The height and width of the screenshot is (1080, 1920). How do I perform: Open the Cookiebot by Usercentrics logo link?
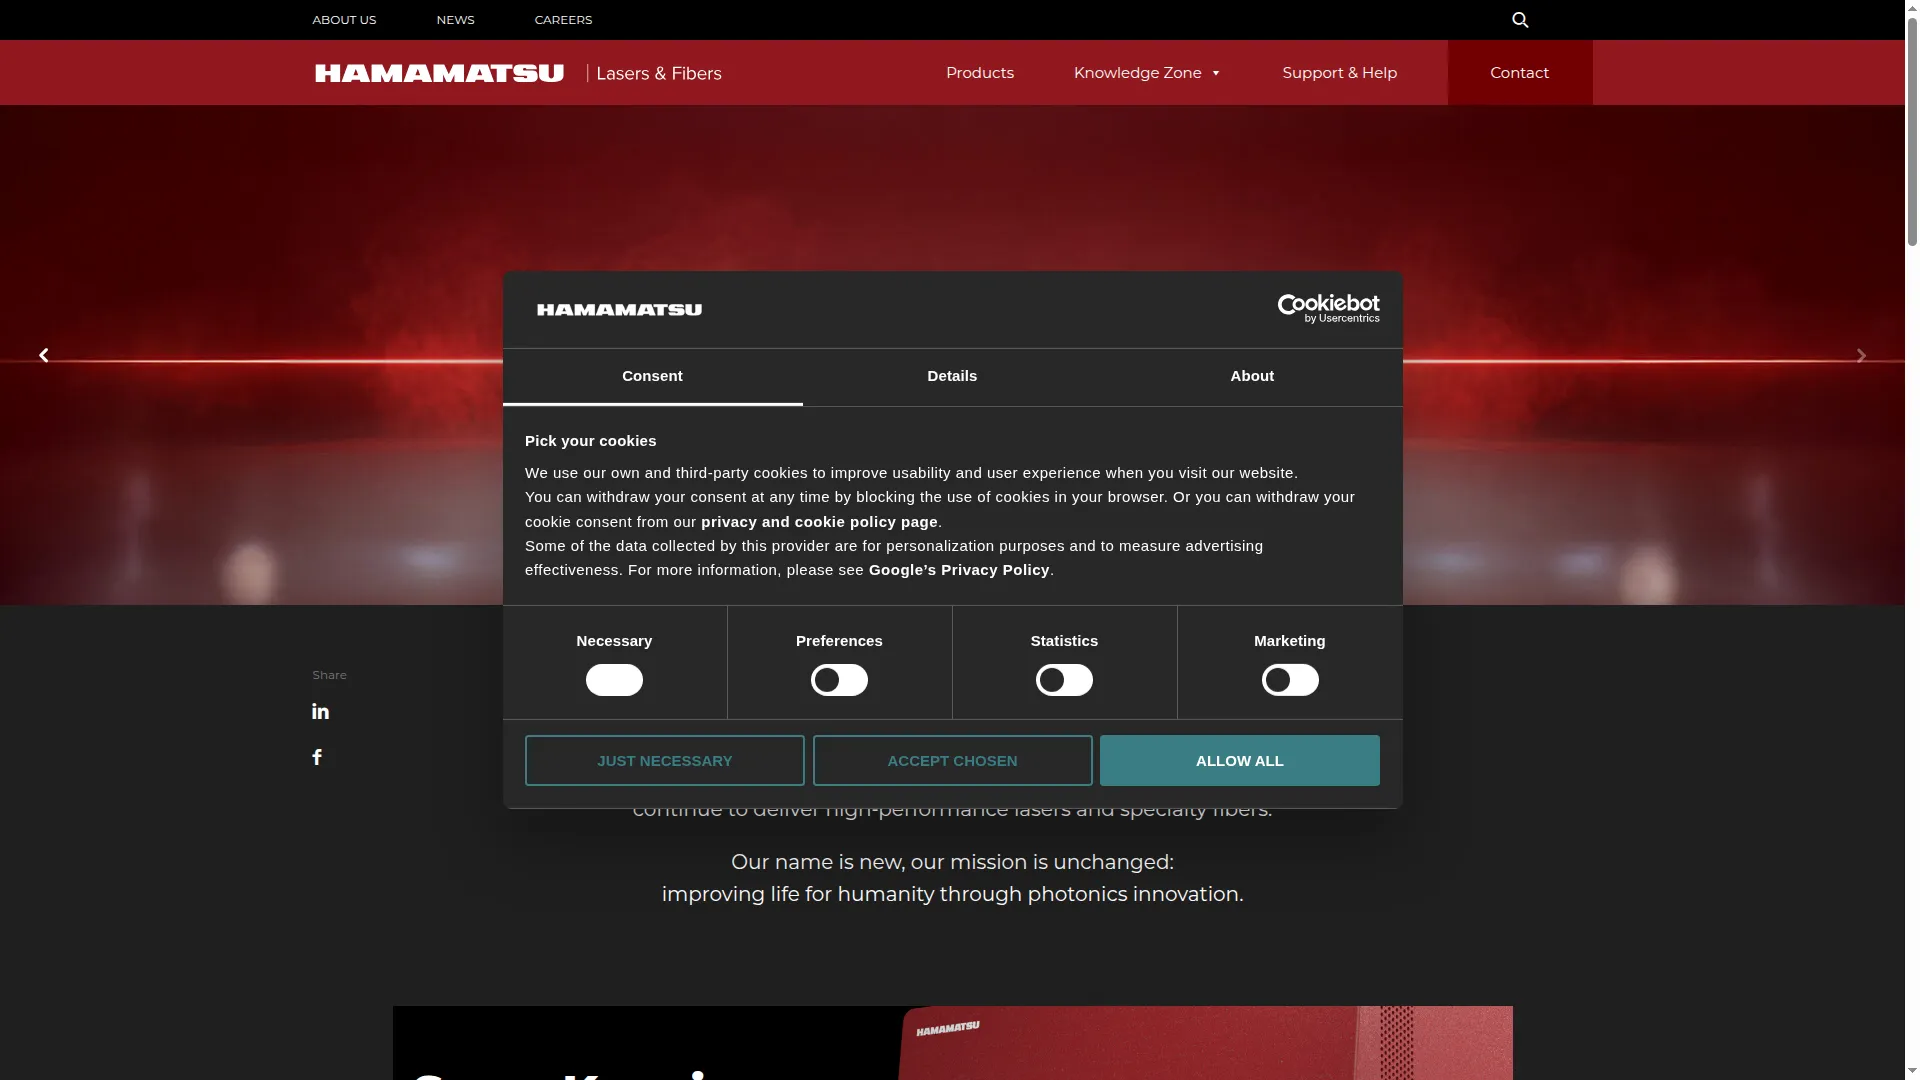pyautogui.click(x=1328, y=309)
